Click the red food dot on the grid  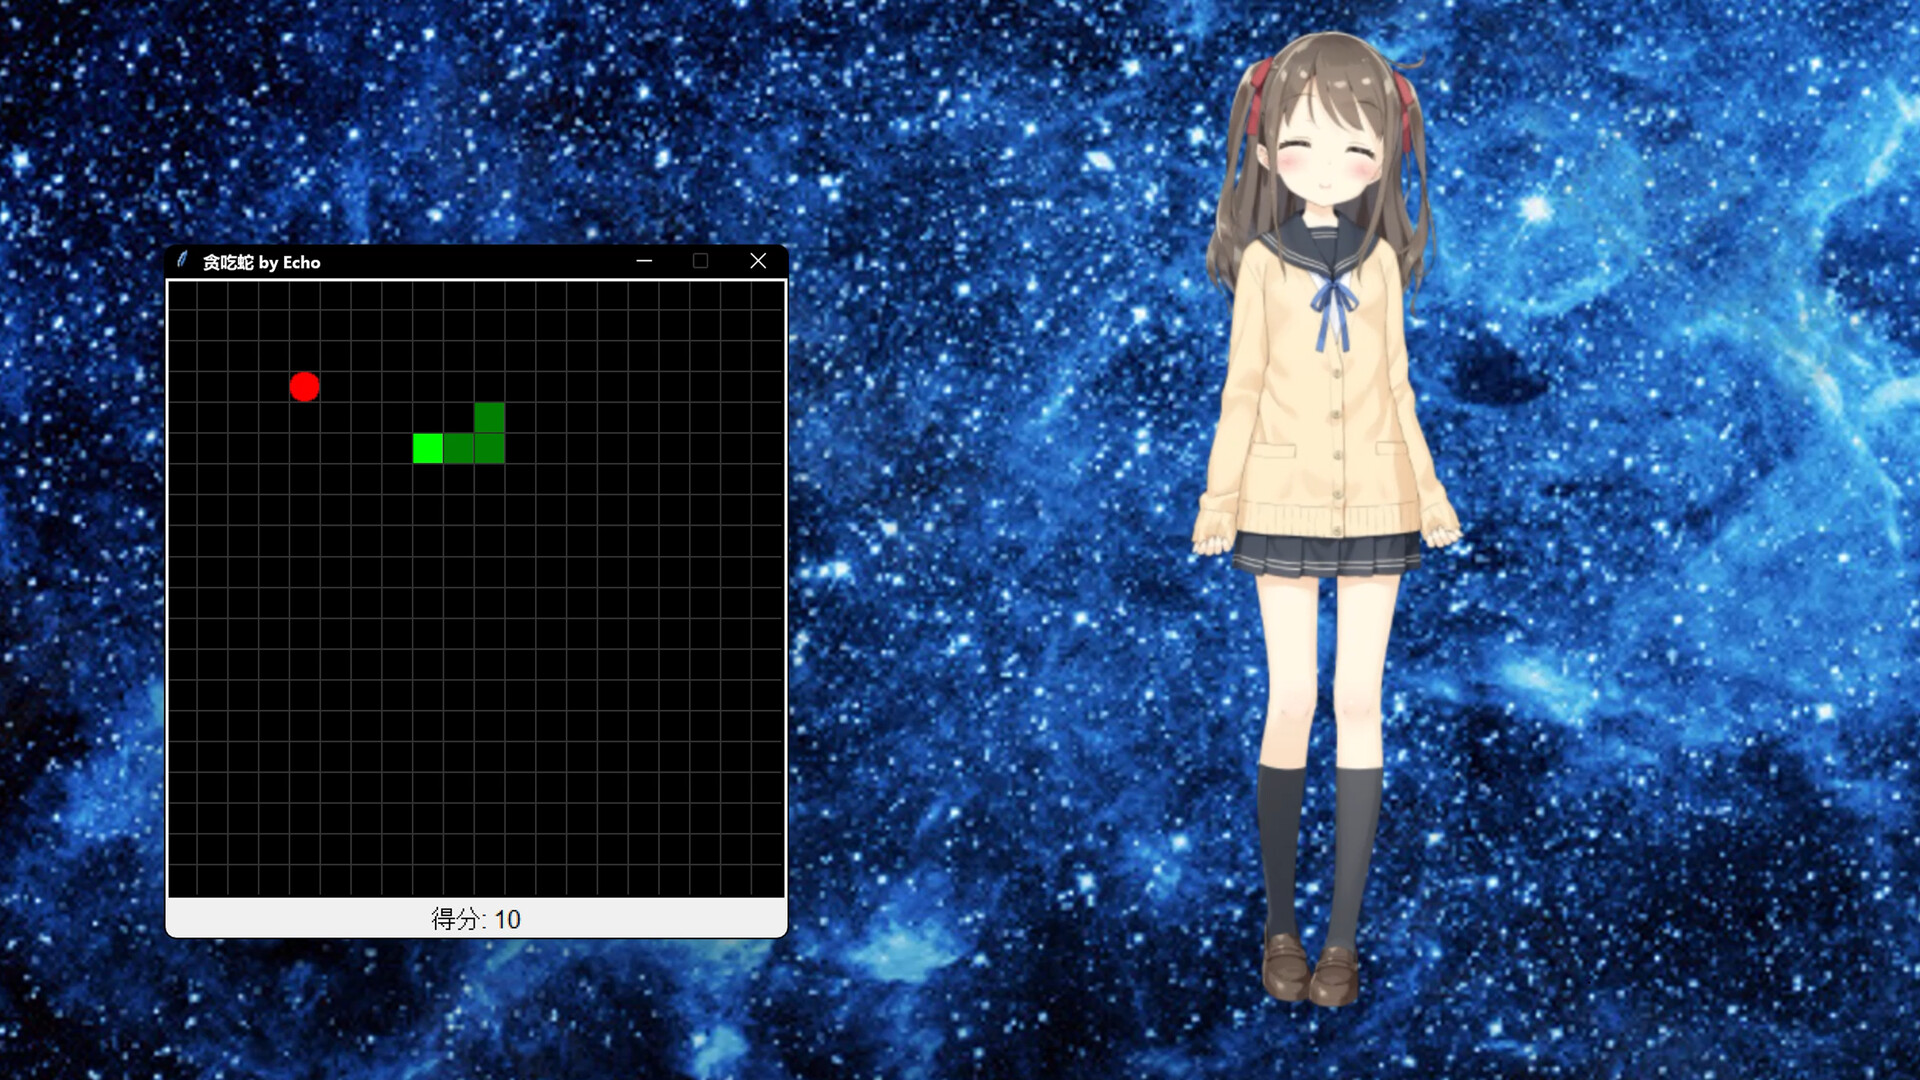[303, 387]
